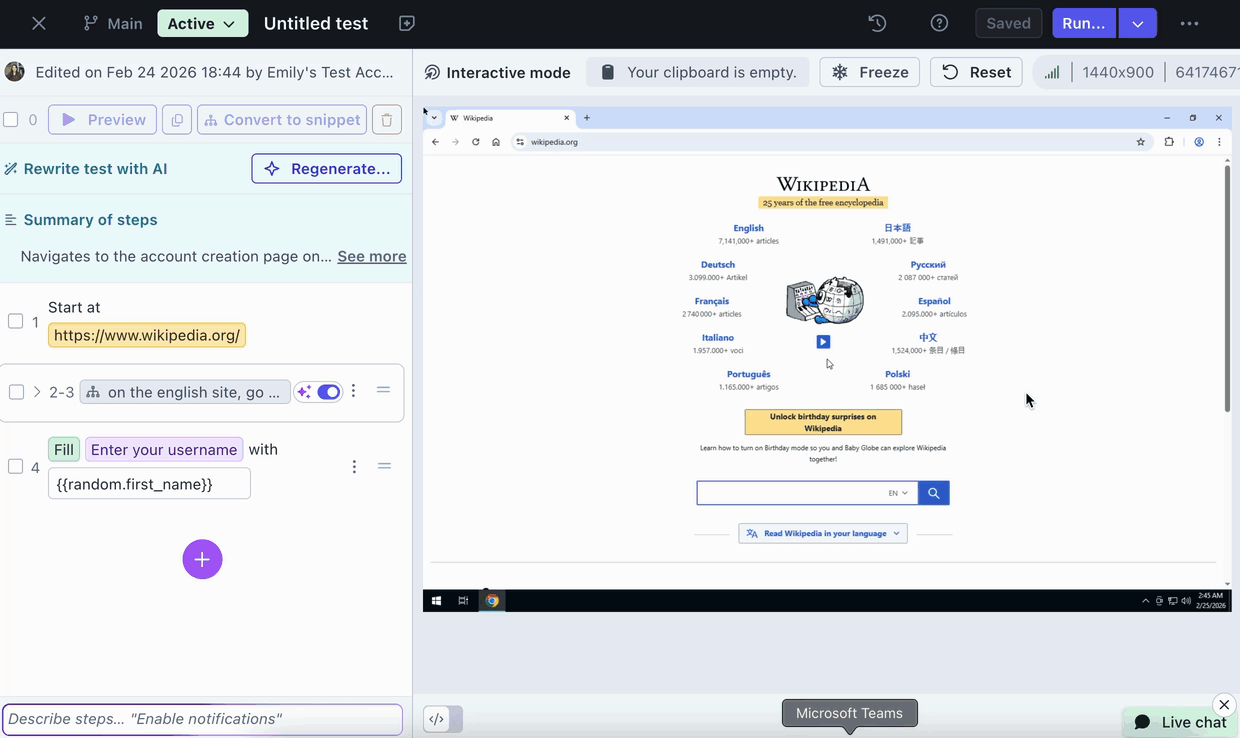Tick the checkbox for steps 2-3
The image size is (1240, 738).
click(16, 392)
